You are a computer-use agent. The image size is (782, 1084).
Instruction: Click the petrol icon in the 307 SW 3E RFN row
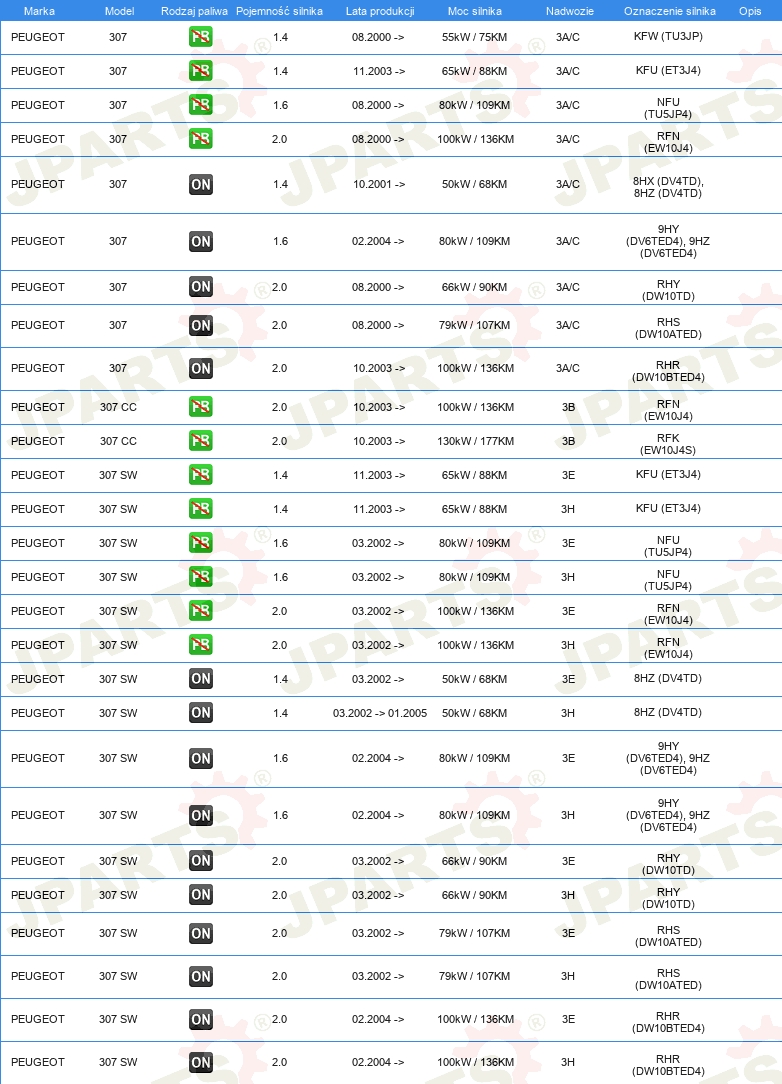coord(201,610)
